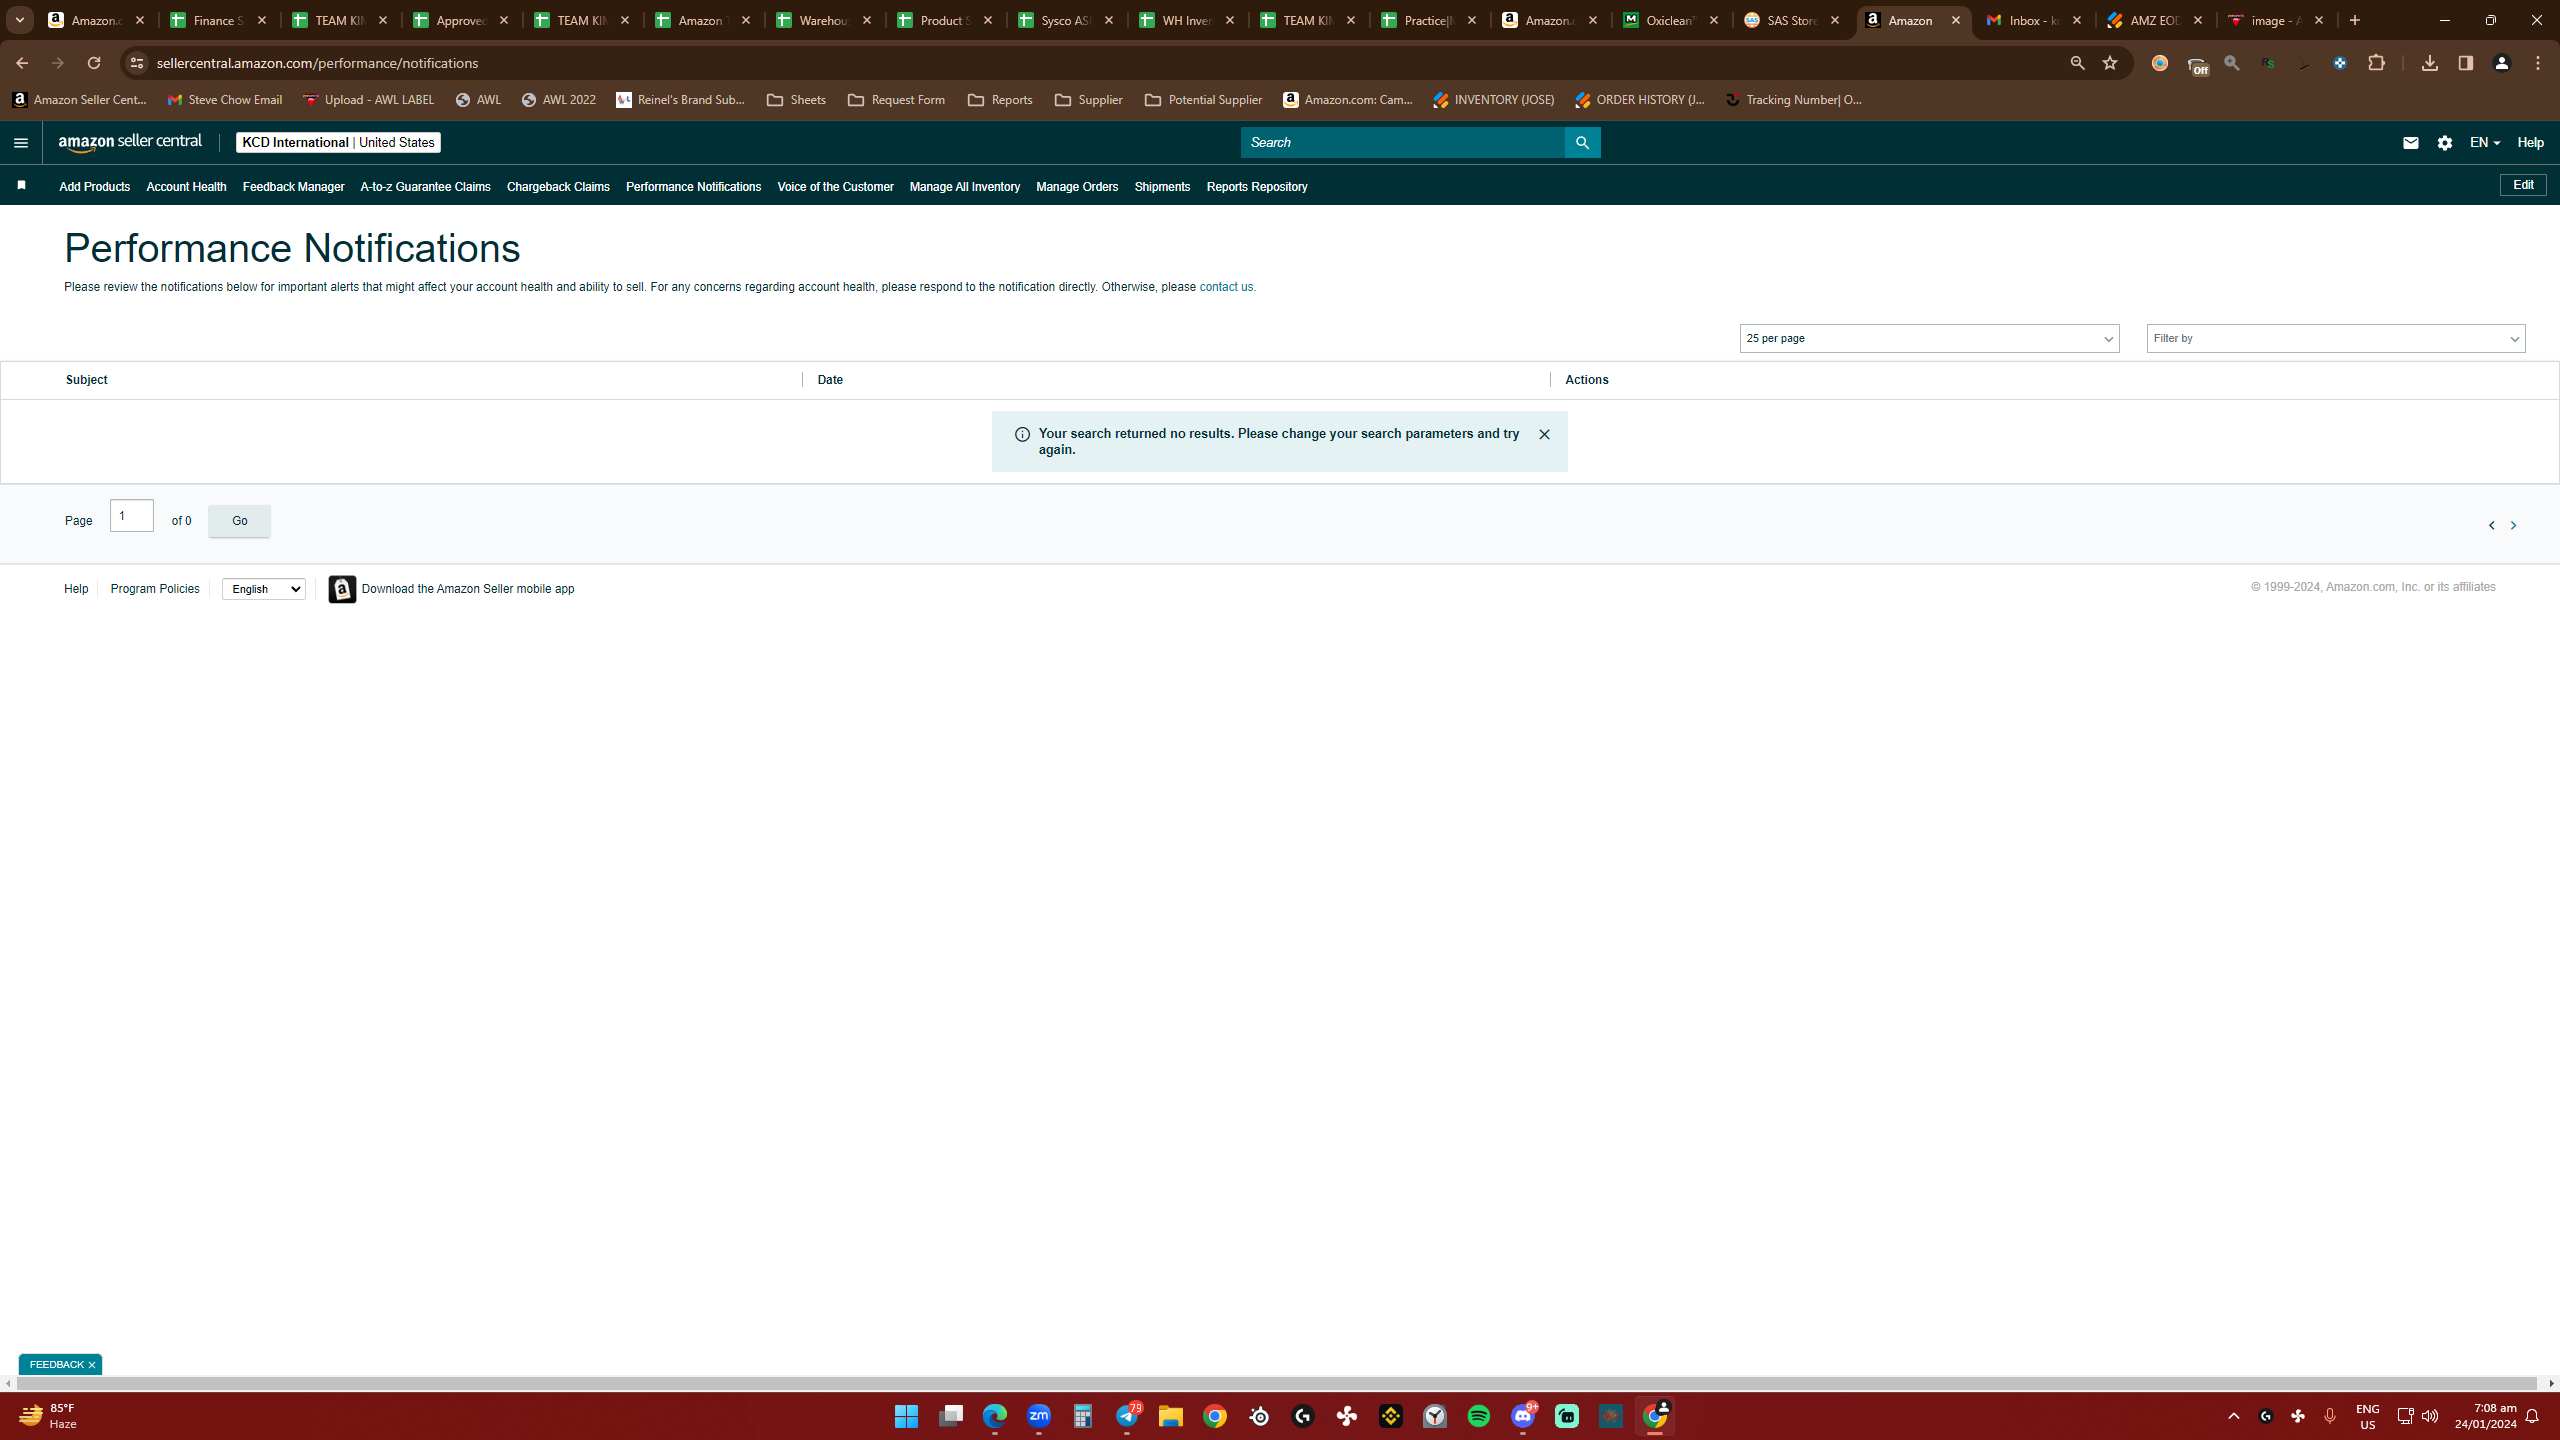This screenshot has width=2560, height=1440.
Task: View site information icon in address bar
Action: coord(137,63)
